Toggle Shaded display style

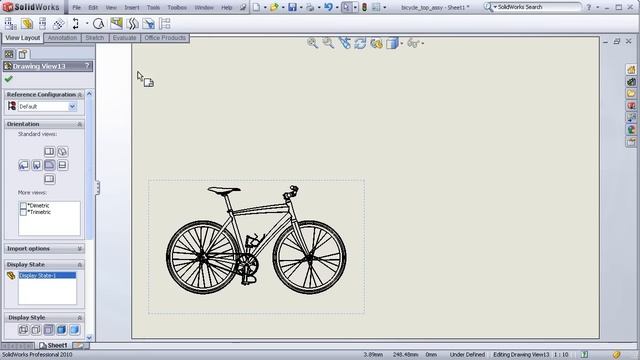[74, 329]
